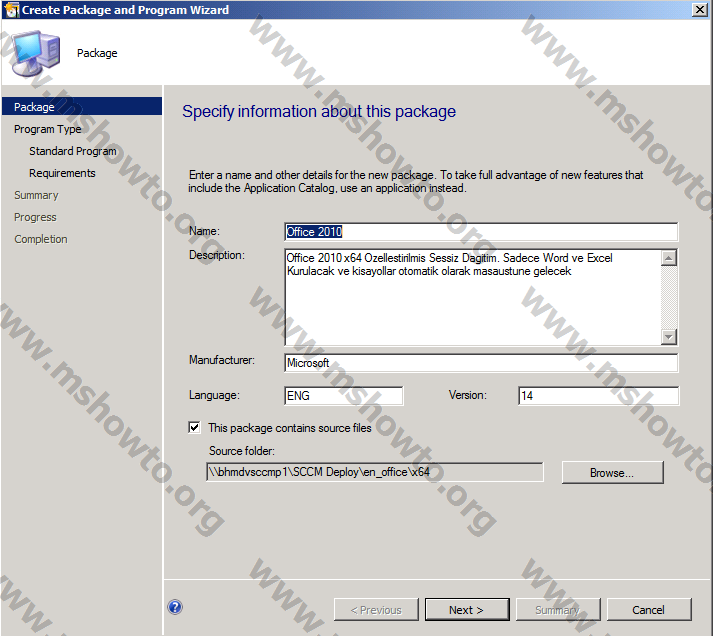
Task: Click the wizard title bar icon
Action: pyautogui.click(x=11, y=10)
